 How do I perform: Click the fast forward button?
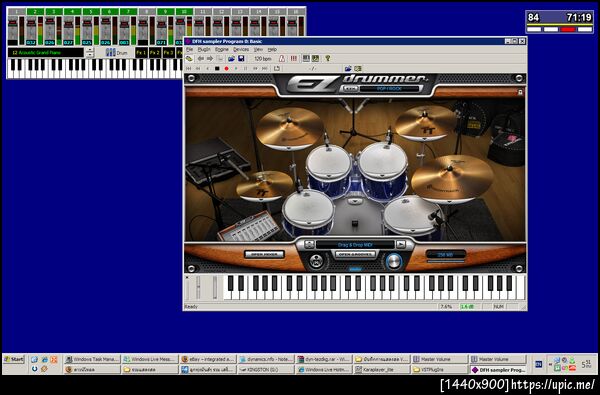pyautogui.click(x=255, y=69)
